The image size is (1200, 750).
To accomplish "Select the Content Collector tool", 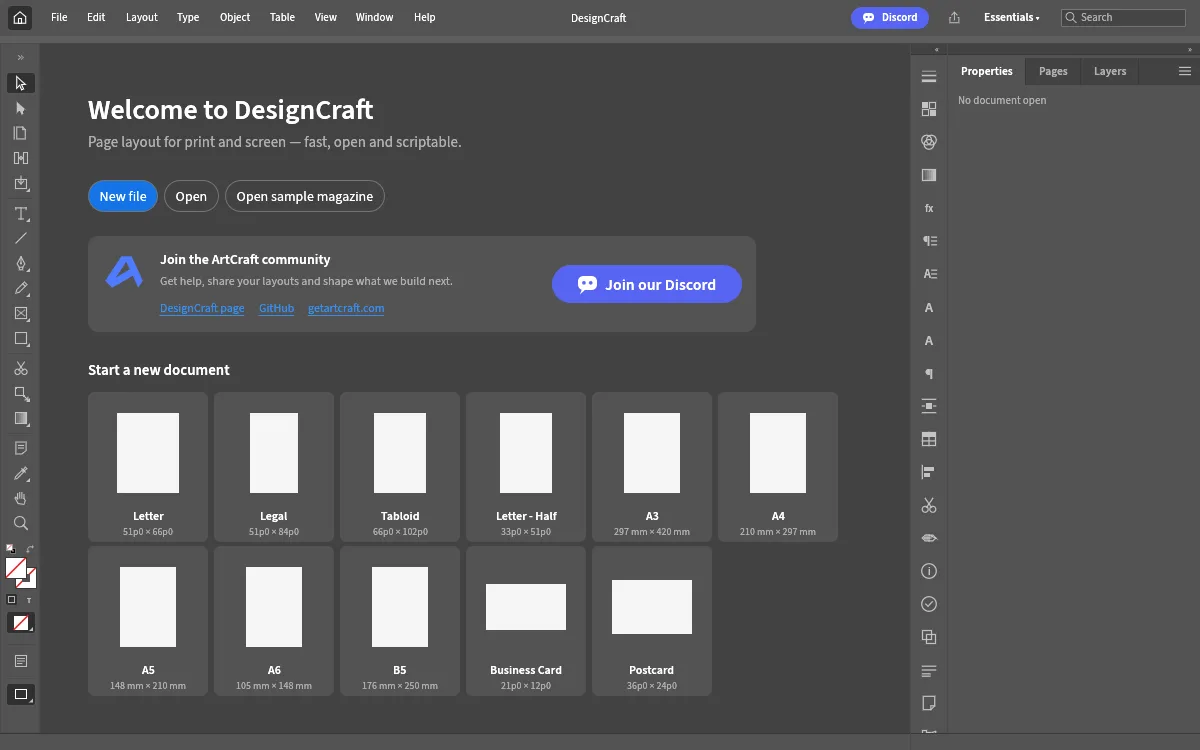I will 21,183.
